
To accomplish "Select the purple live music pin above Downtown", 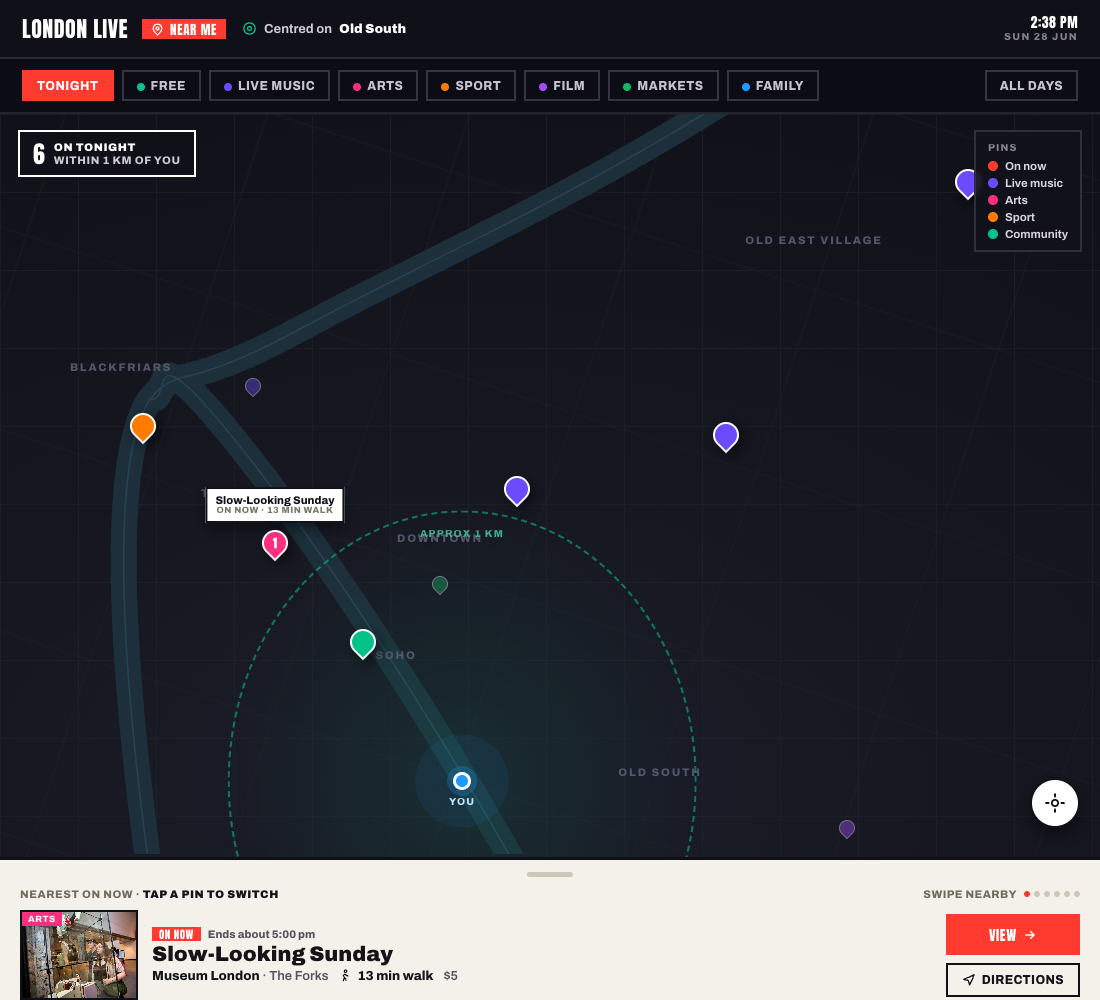I will (x=517, y=490).
